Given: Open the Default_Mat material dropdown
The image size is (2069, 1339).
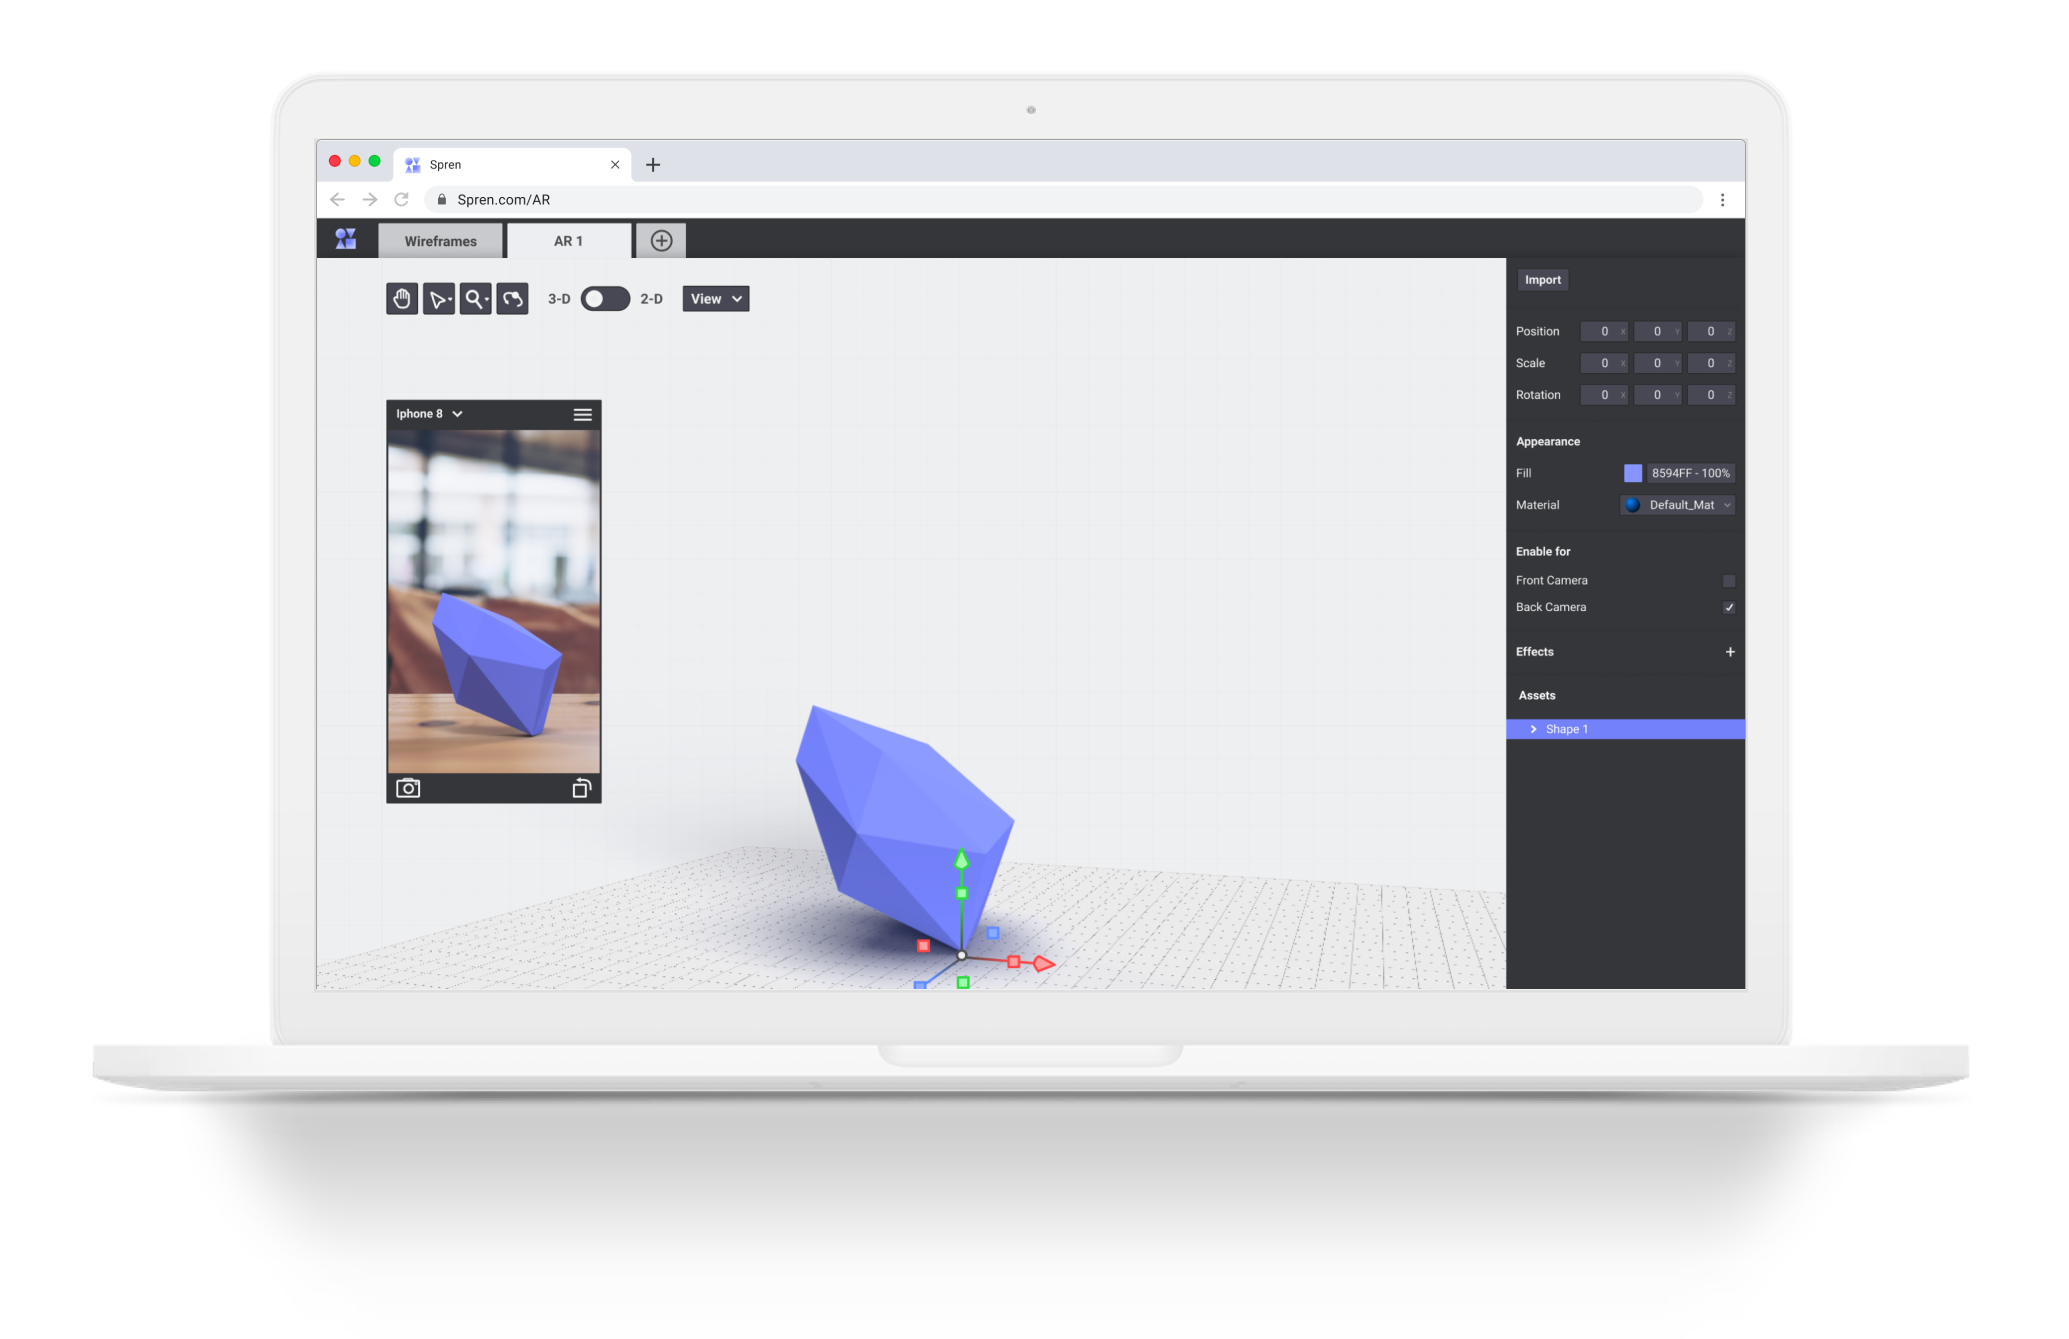Looking at the screenshot, I should click(1677, 505).
